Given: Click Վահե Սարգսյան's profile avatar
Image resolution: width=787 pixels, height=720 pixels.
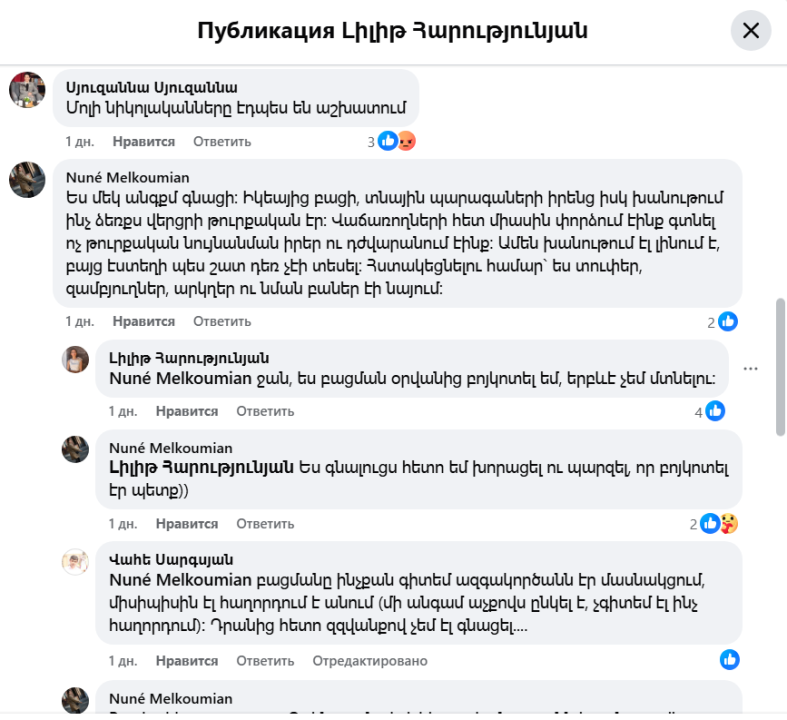Looking at the screenshot, I should point(76,561).
